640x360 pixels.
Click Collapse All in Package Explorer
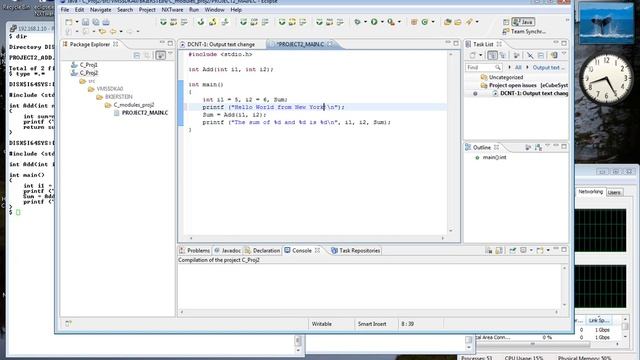tap(137, 55)
